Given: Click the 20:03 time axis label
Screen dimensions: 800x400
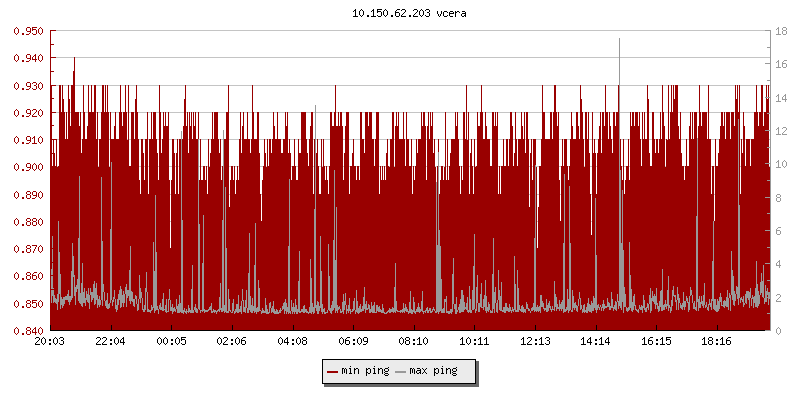Looking at the screenshot, I should pyautogui.click(x=50, y=341).
